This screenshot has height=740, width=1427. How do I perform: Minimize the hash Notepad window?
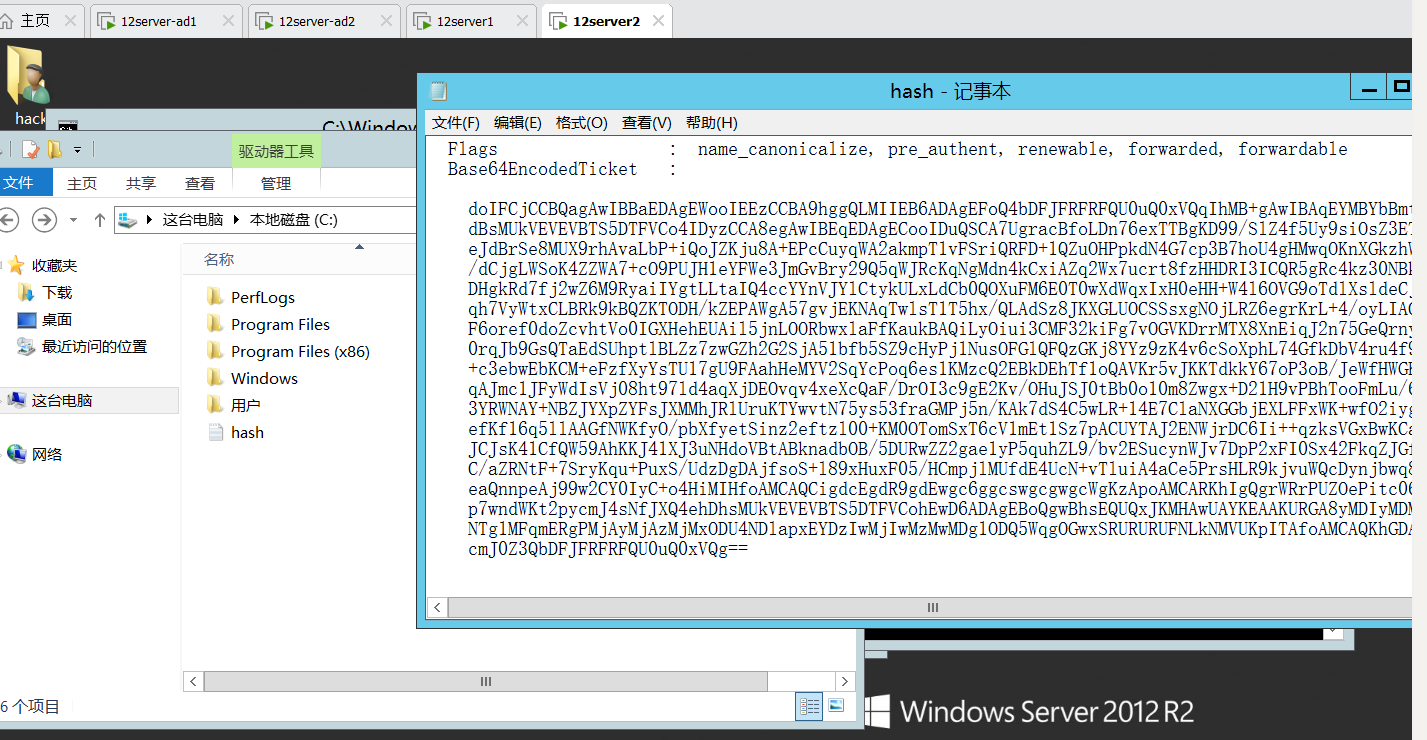[x=1369, y=87]
